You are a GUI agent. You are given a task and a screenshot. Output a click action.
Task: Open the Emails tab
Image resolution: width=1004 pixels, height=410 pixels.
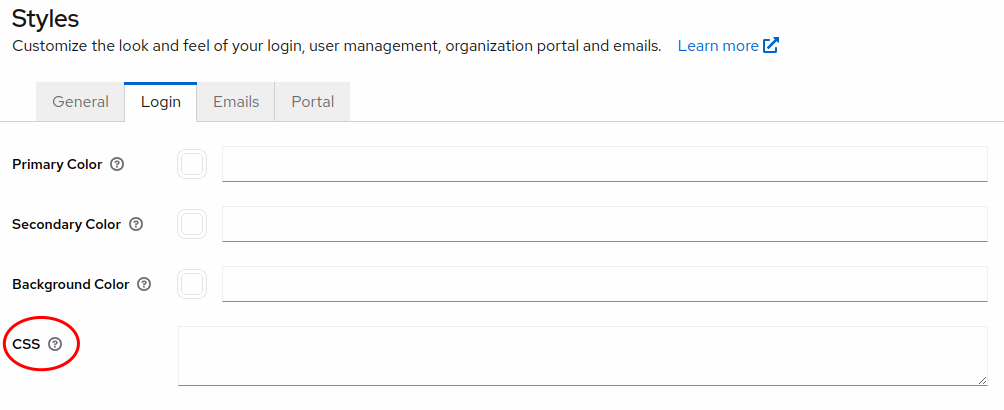[x=236, y=102]
